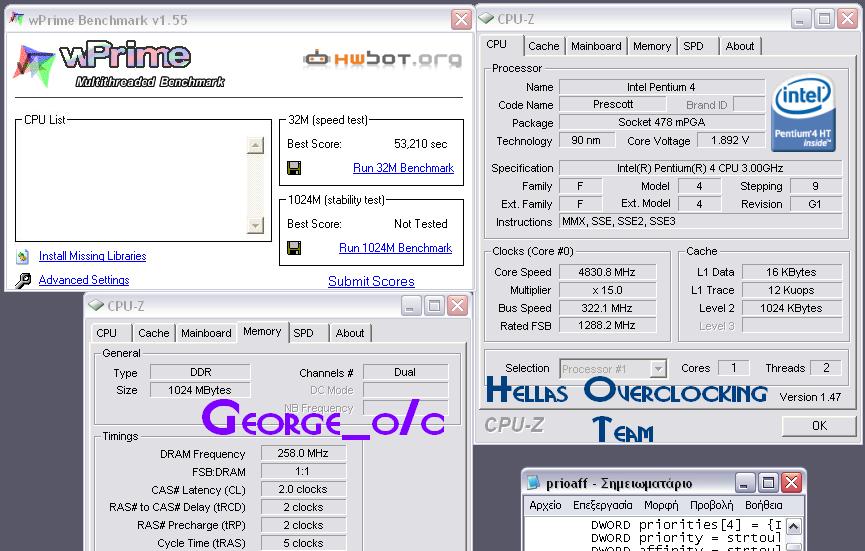Click the 32M best score 53,210 sec
865x551 pixels.
point(420,144)
